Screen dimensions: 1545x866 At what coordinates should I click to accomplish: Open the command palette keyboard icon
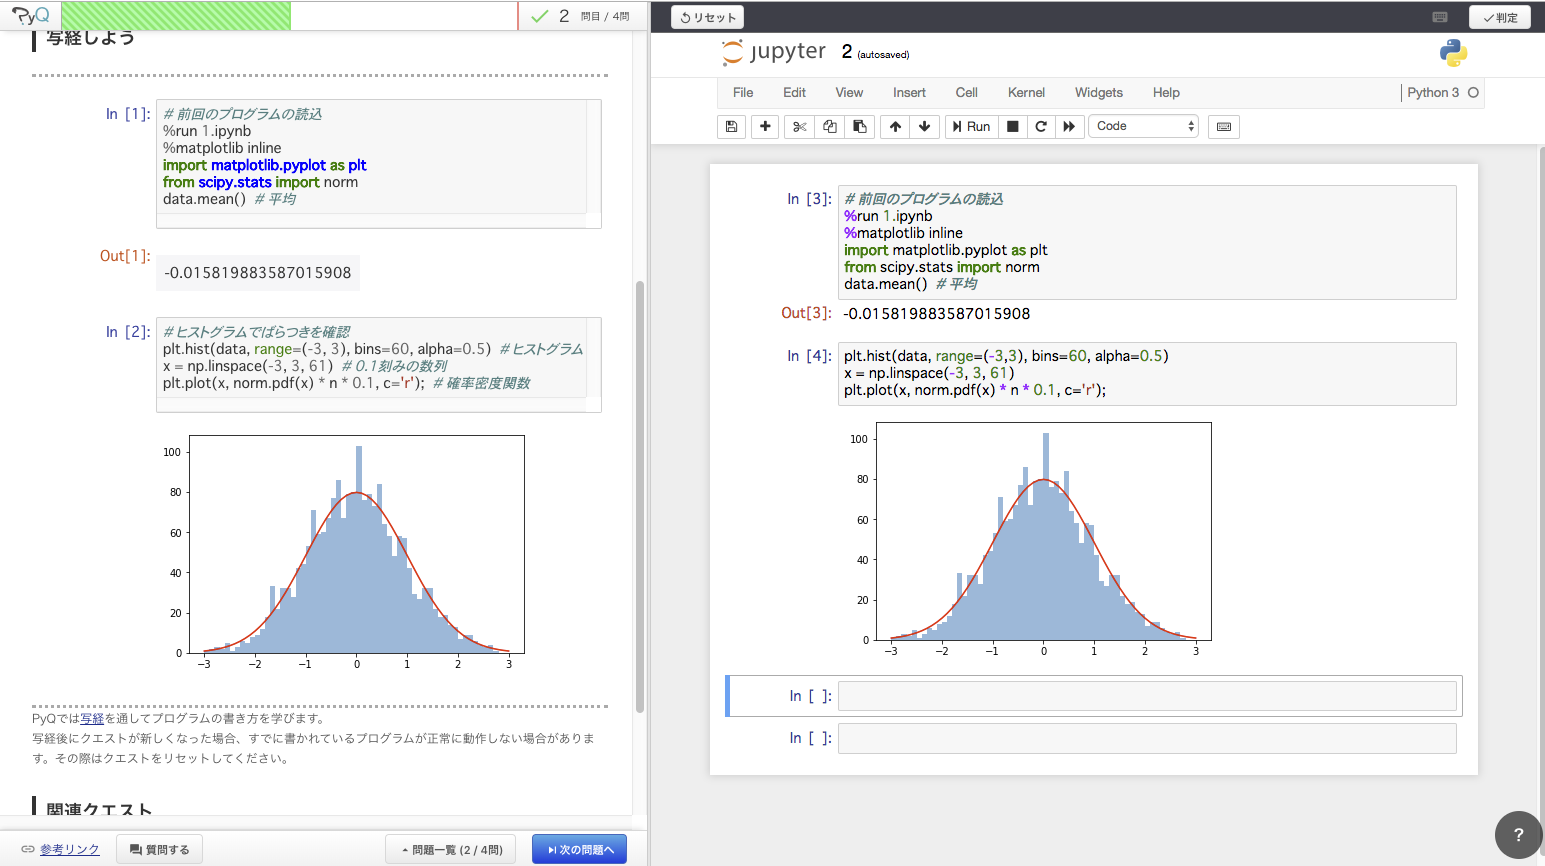[x=1223, y=127]
